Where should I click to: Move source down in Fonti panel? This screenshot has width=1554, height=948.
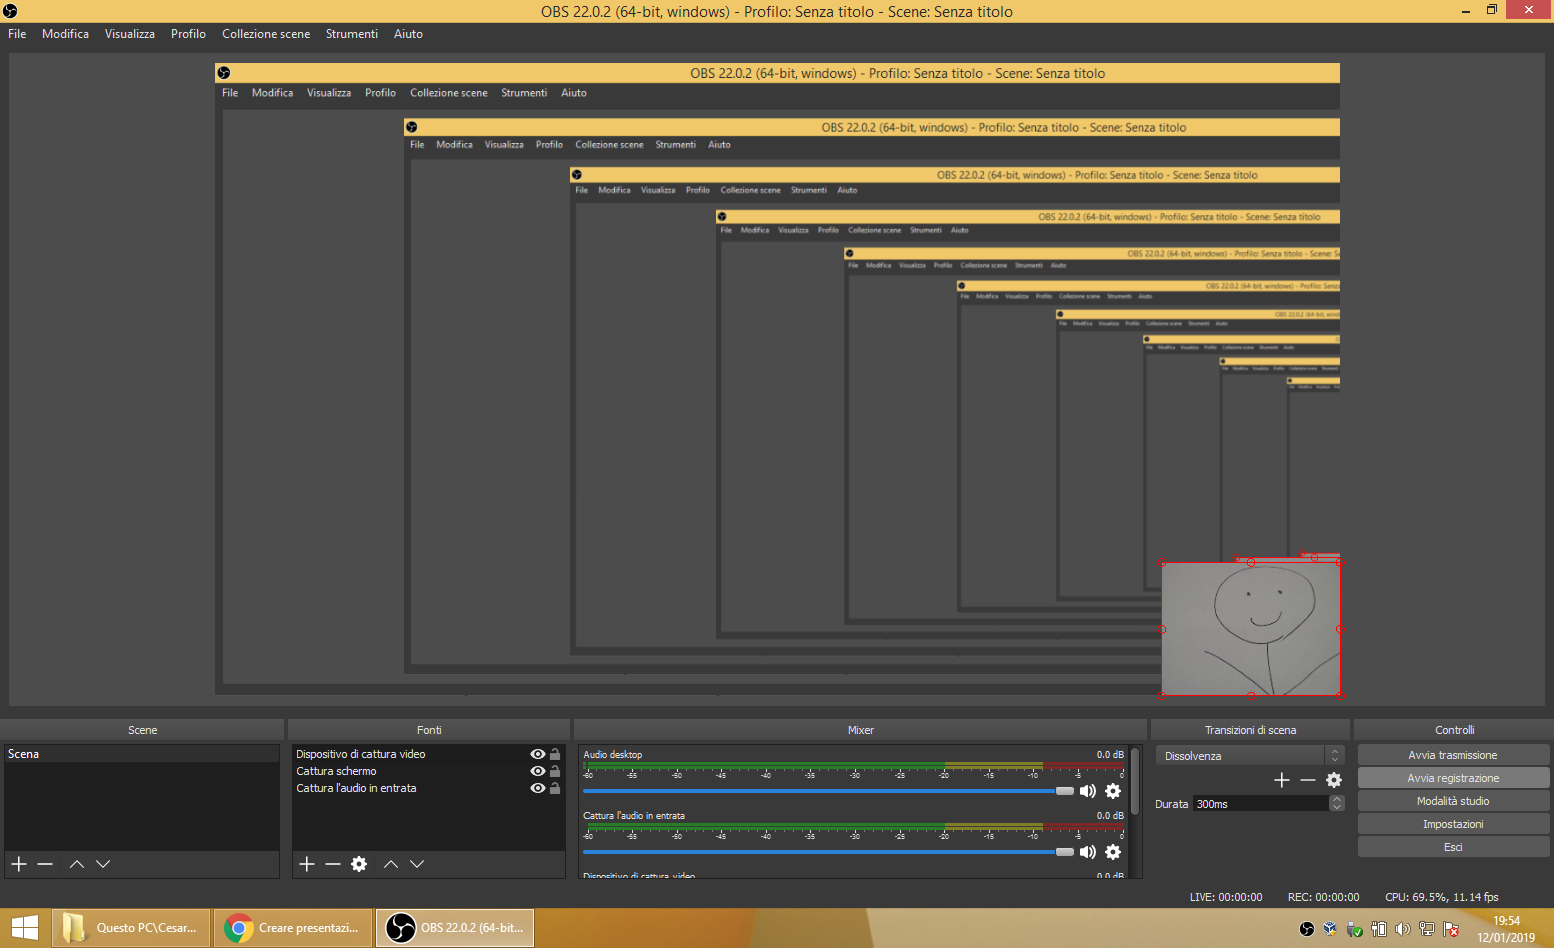point(417,864)
